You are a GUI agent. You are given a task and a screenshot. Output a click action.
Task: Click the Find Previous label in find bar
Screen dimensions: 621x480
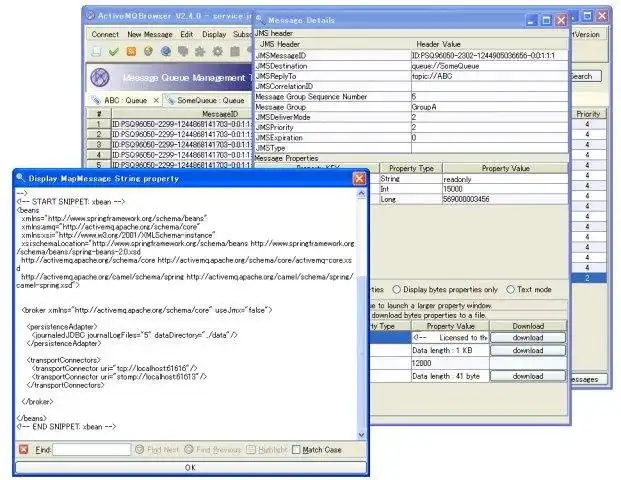(x=219, y=450)
